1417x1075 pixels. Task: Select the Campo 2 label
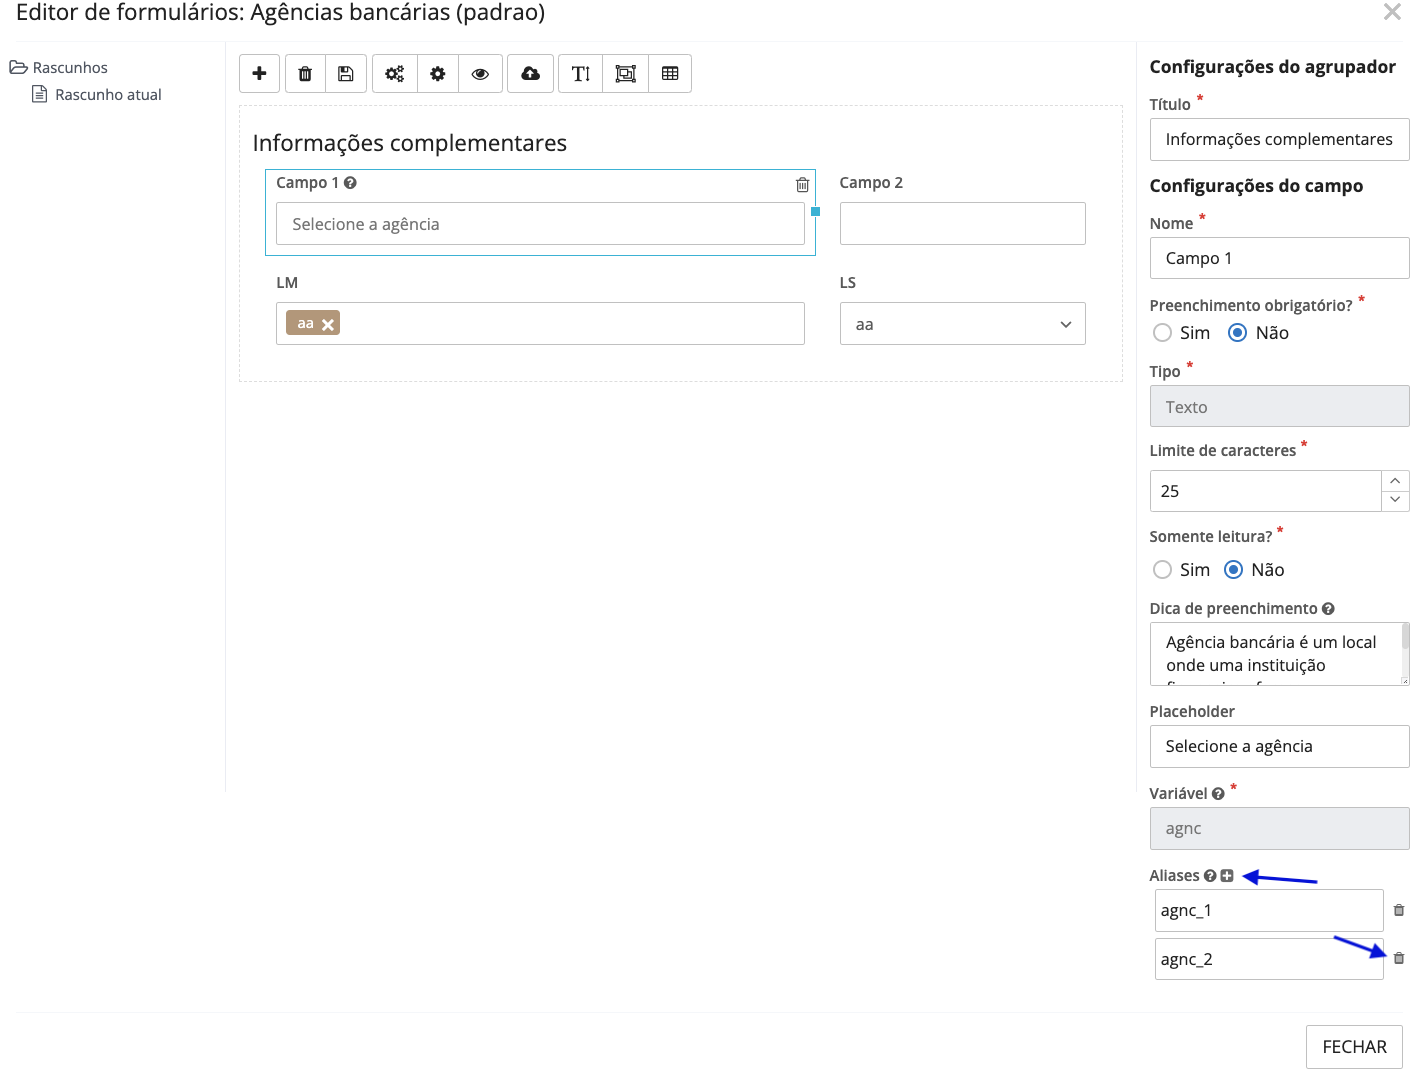(x=871, y=182)
